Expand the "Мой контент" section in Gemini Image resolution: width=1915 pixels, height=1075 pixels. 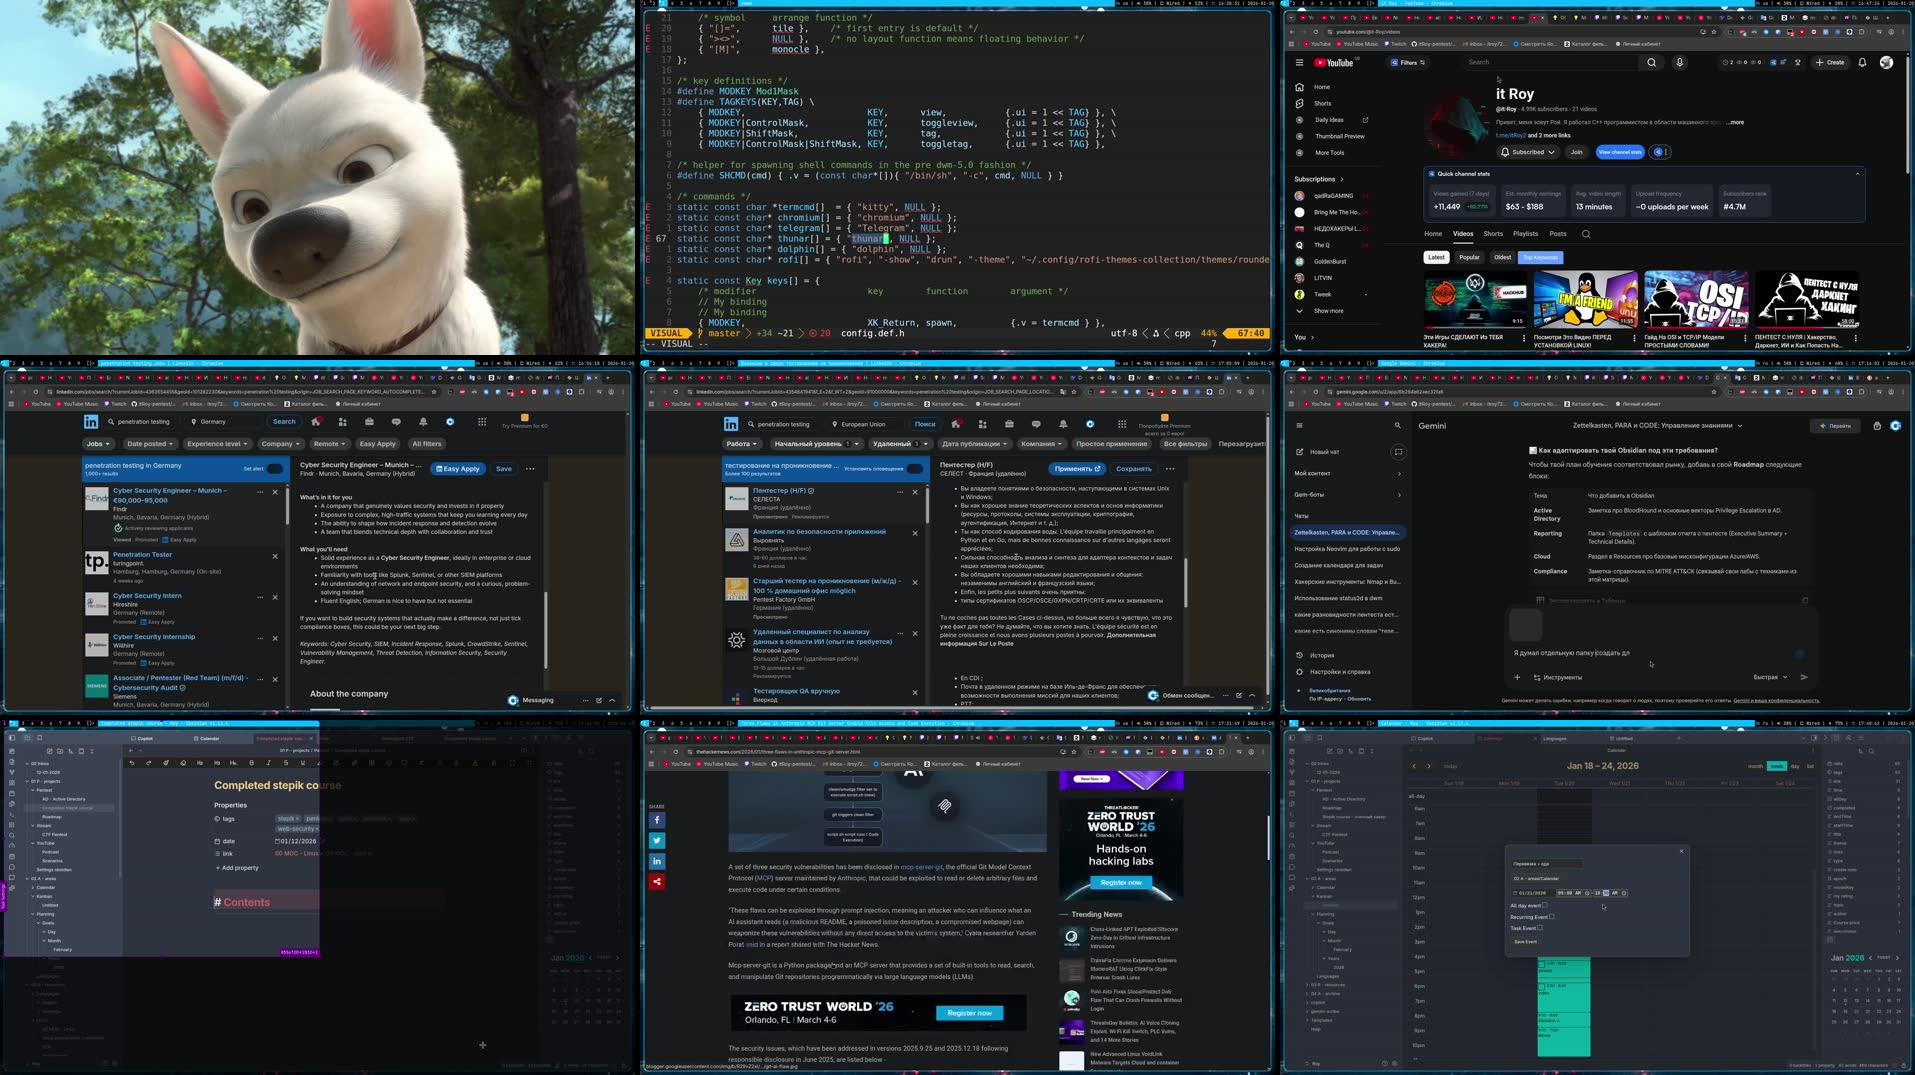[x=1399, y=473]
